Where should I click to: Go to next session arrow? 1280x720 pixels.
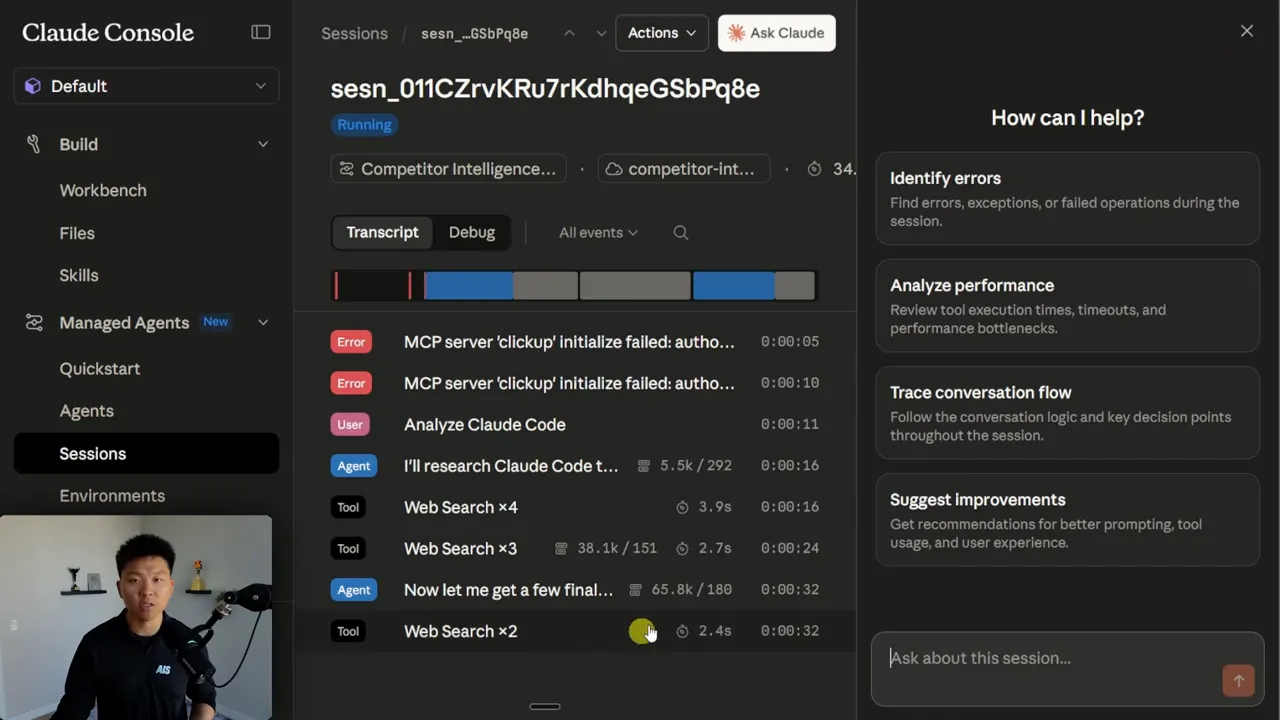(x=601, y=33)
